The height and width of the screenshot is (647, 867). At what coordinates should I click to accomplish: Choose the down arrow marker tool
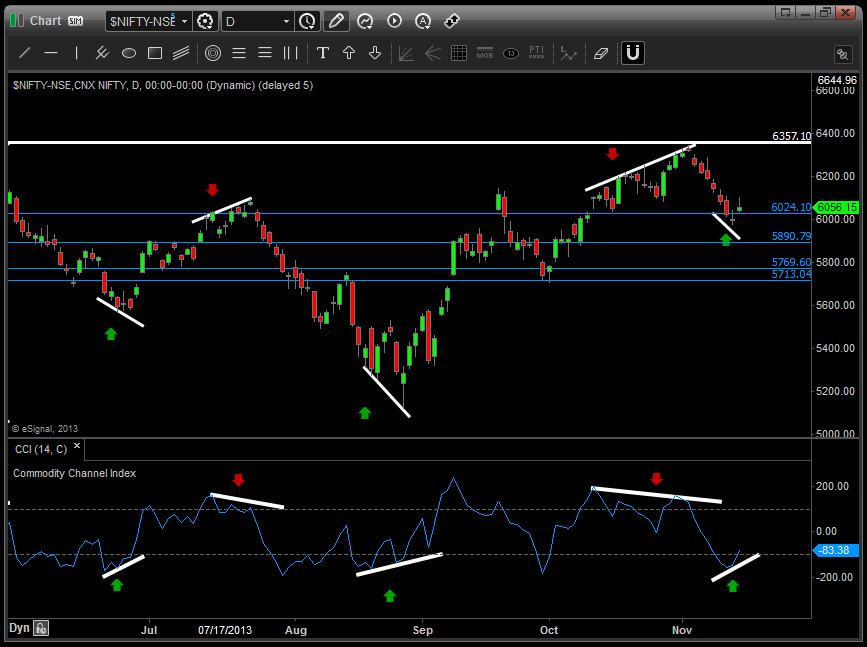pos(375,53)
